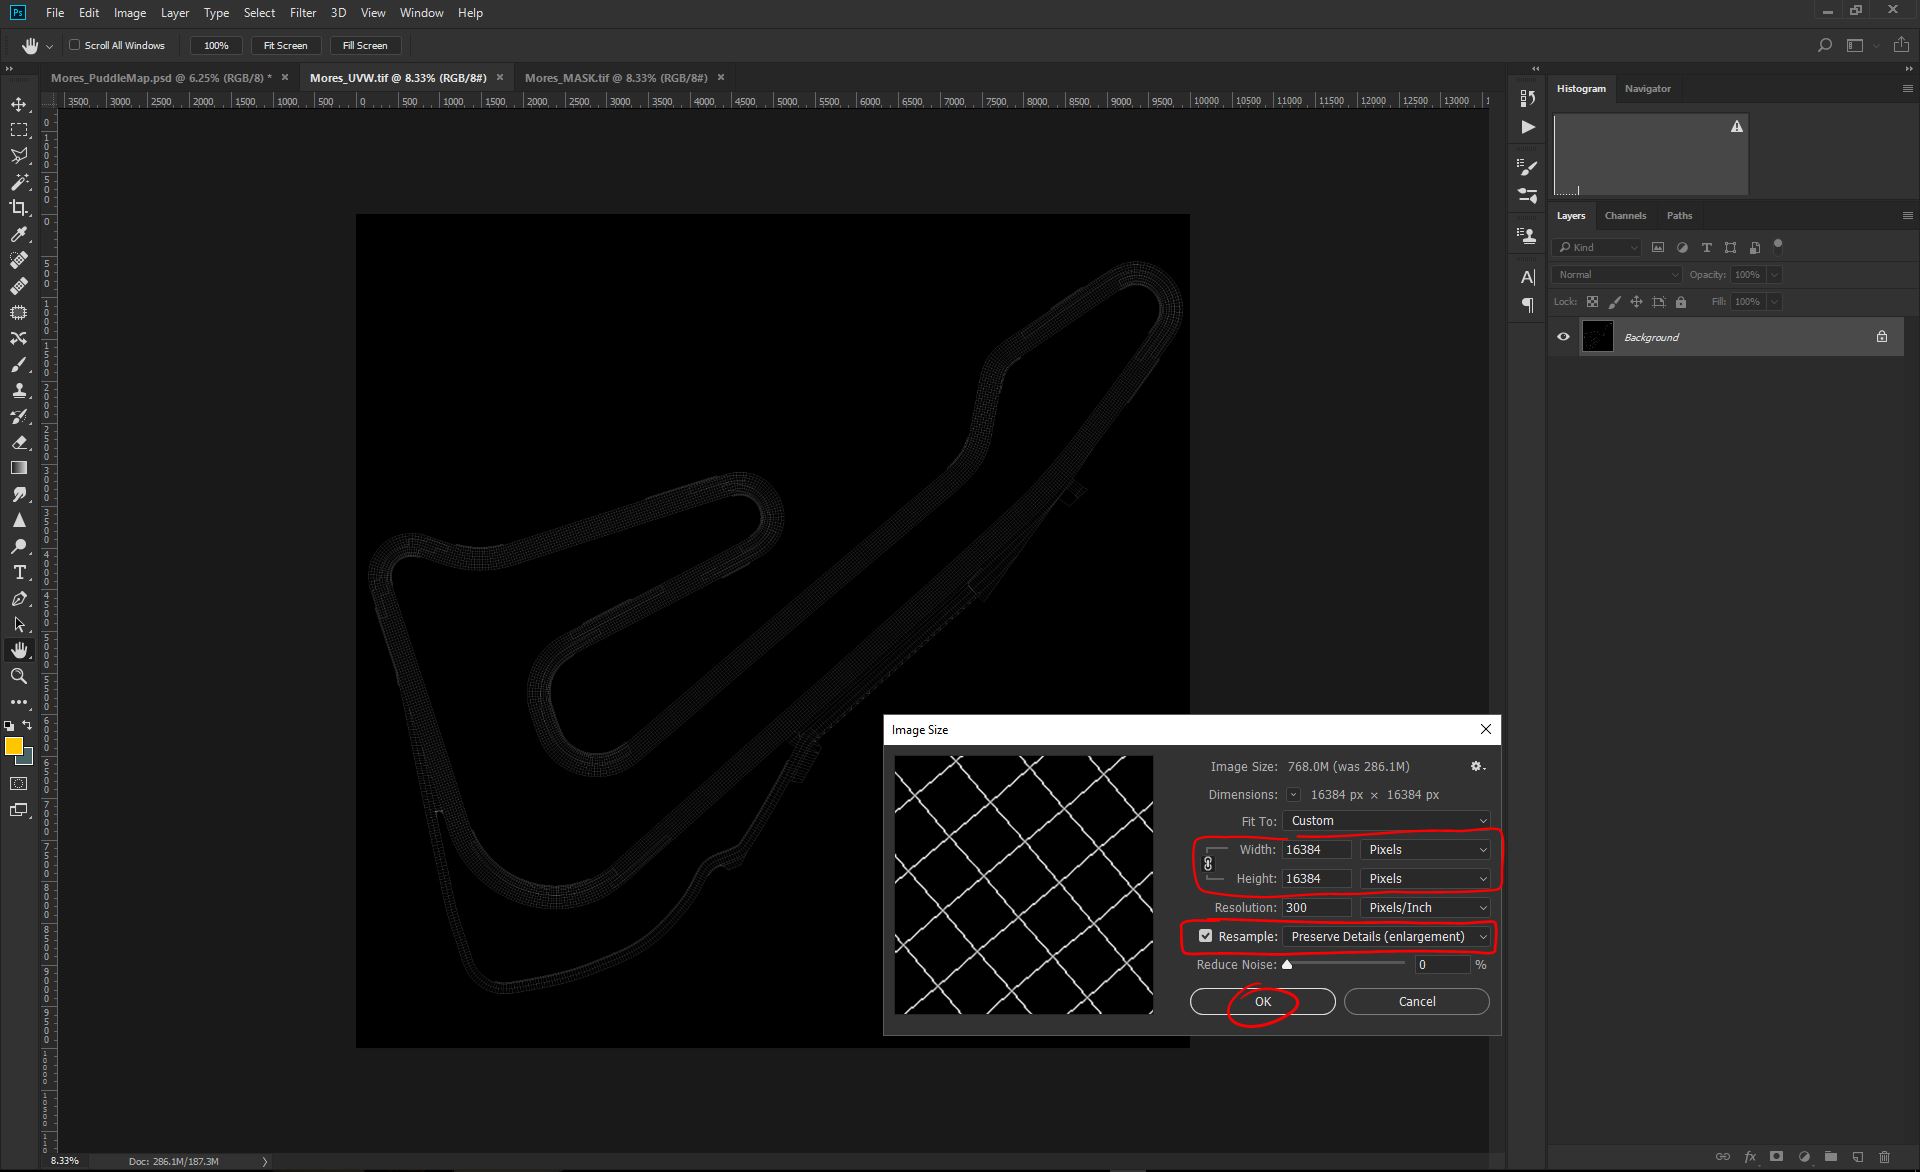Select the Crop tool
This screenshot has width=1920, height=1172.
(x=19, y=208)
